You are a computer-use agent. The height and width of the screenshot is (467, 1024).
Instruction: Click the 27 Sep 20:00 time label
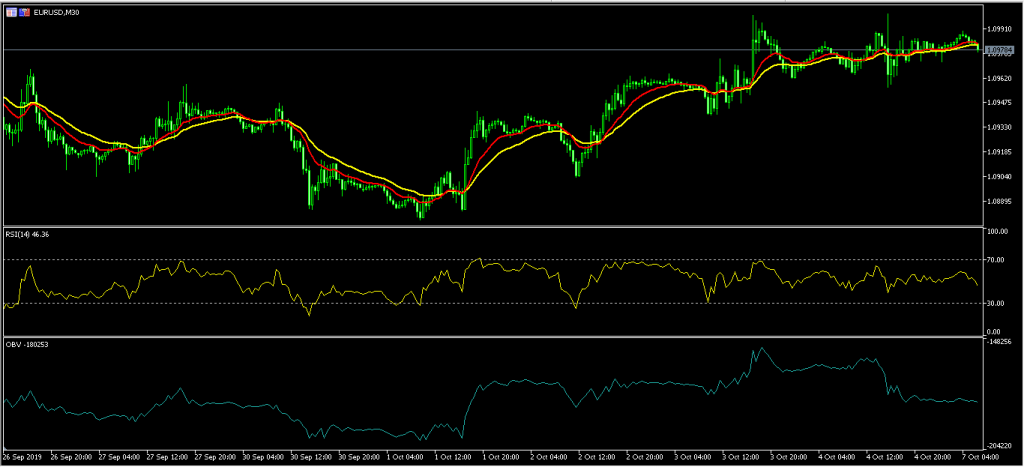(x=215, y=455)
